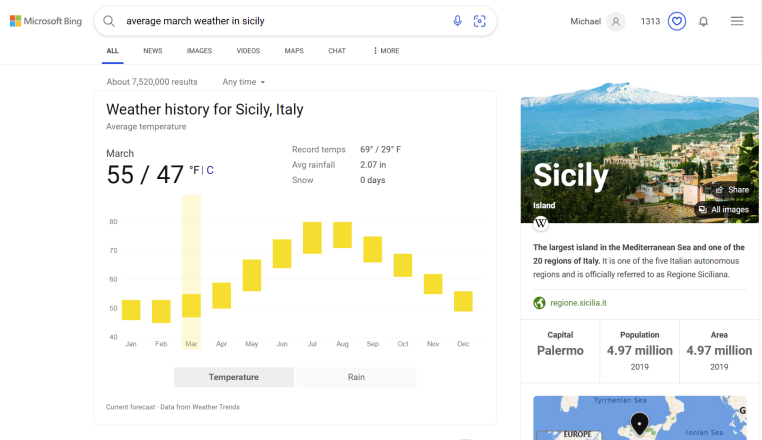Click the search magnifier icon
The height and width of the screenshot is (440, 762).
click(109, 21)
